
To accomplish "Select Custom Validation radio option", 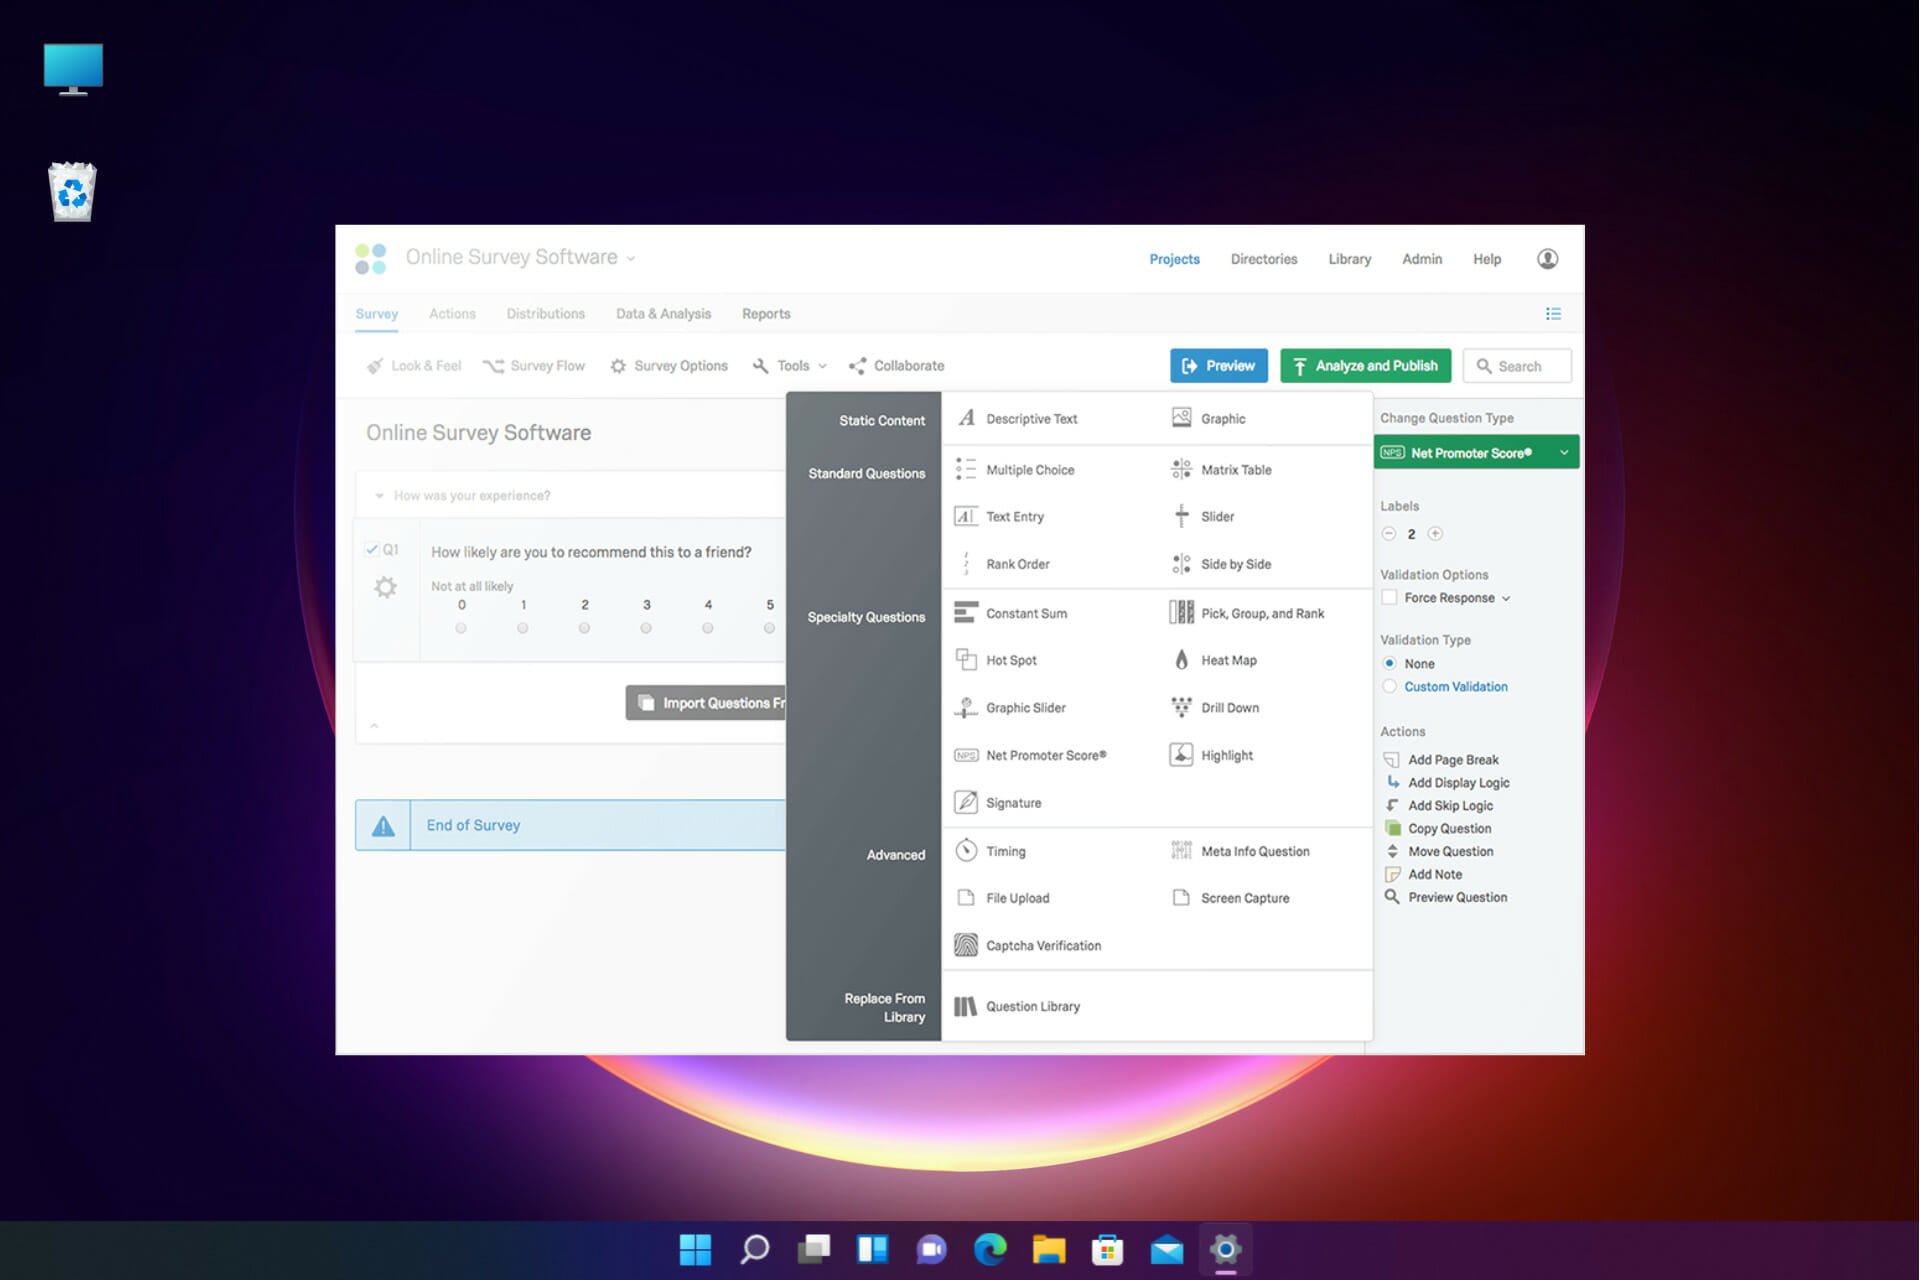I will click(x=1389, y=687).
